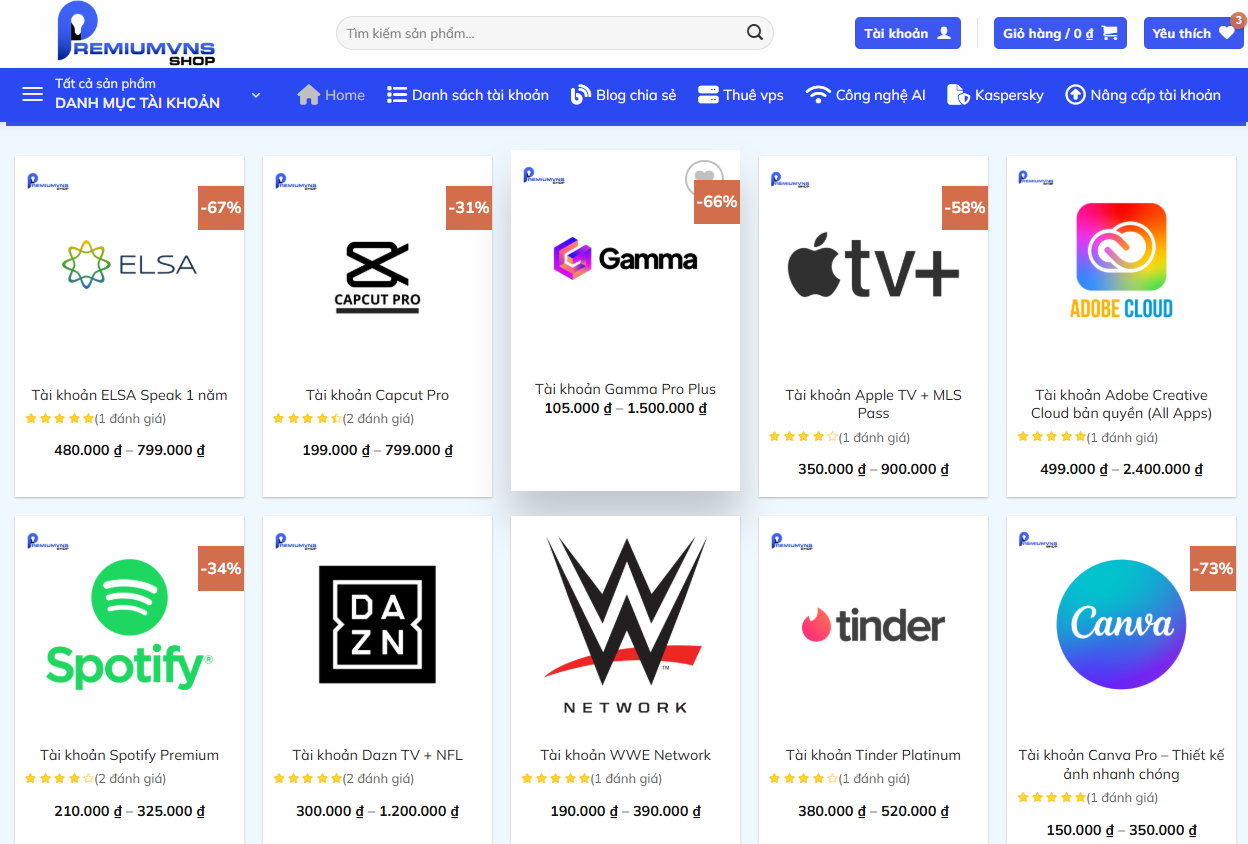Click the Canva Pro product image
This screenshot has height=844, width=1248.
pyautogui.click(x=1121, y=625)
